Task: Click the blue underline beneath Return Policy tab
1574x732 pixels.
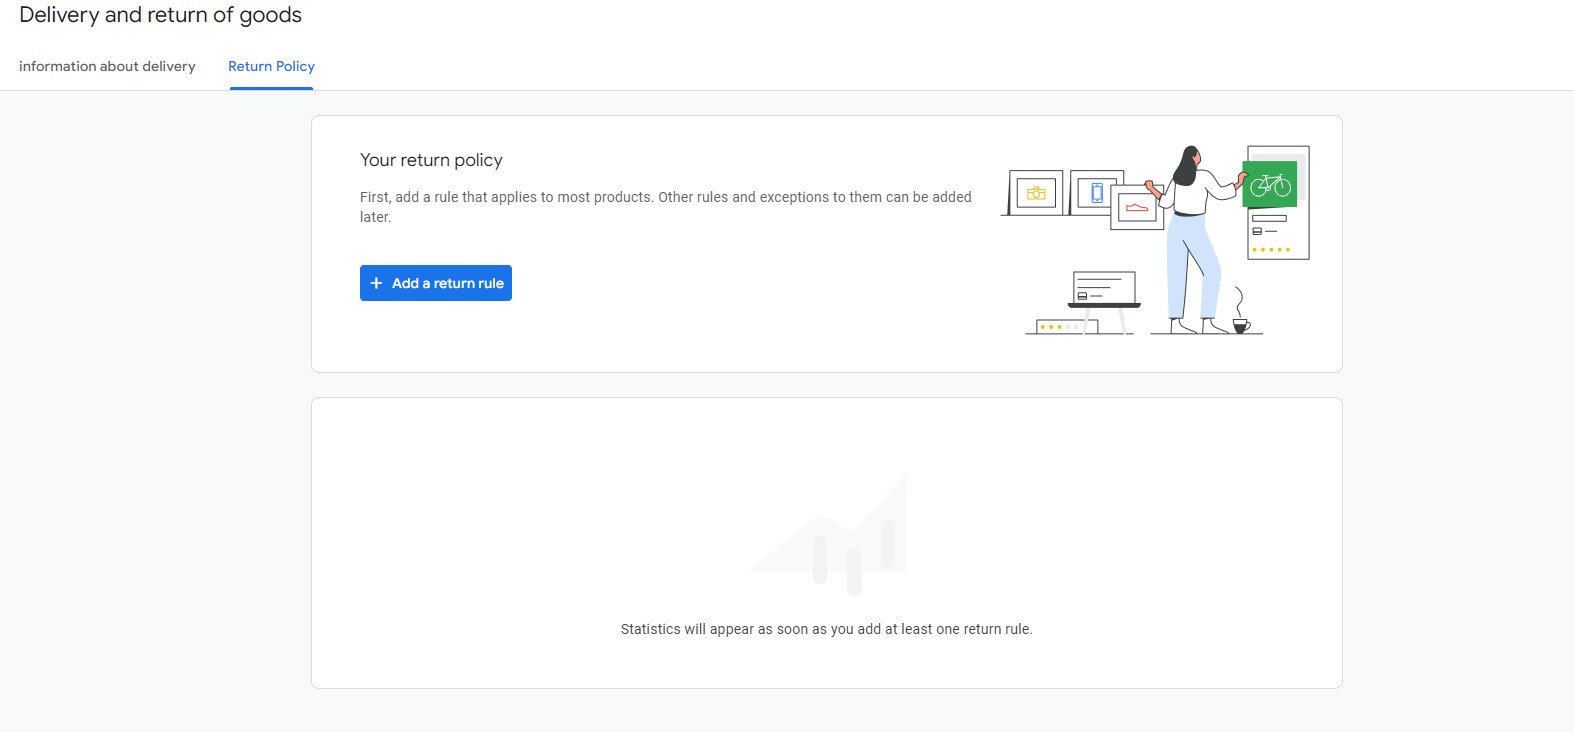Action: tap(271, 88)
